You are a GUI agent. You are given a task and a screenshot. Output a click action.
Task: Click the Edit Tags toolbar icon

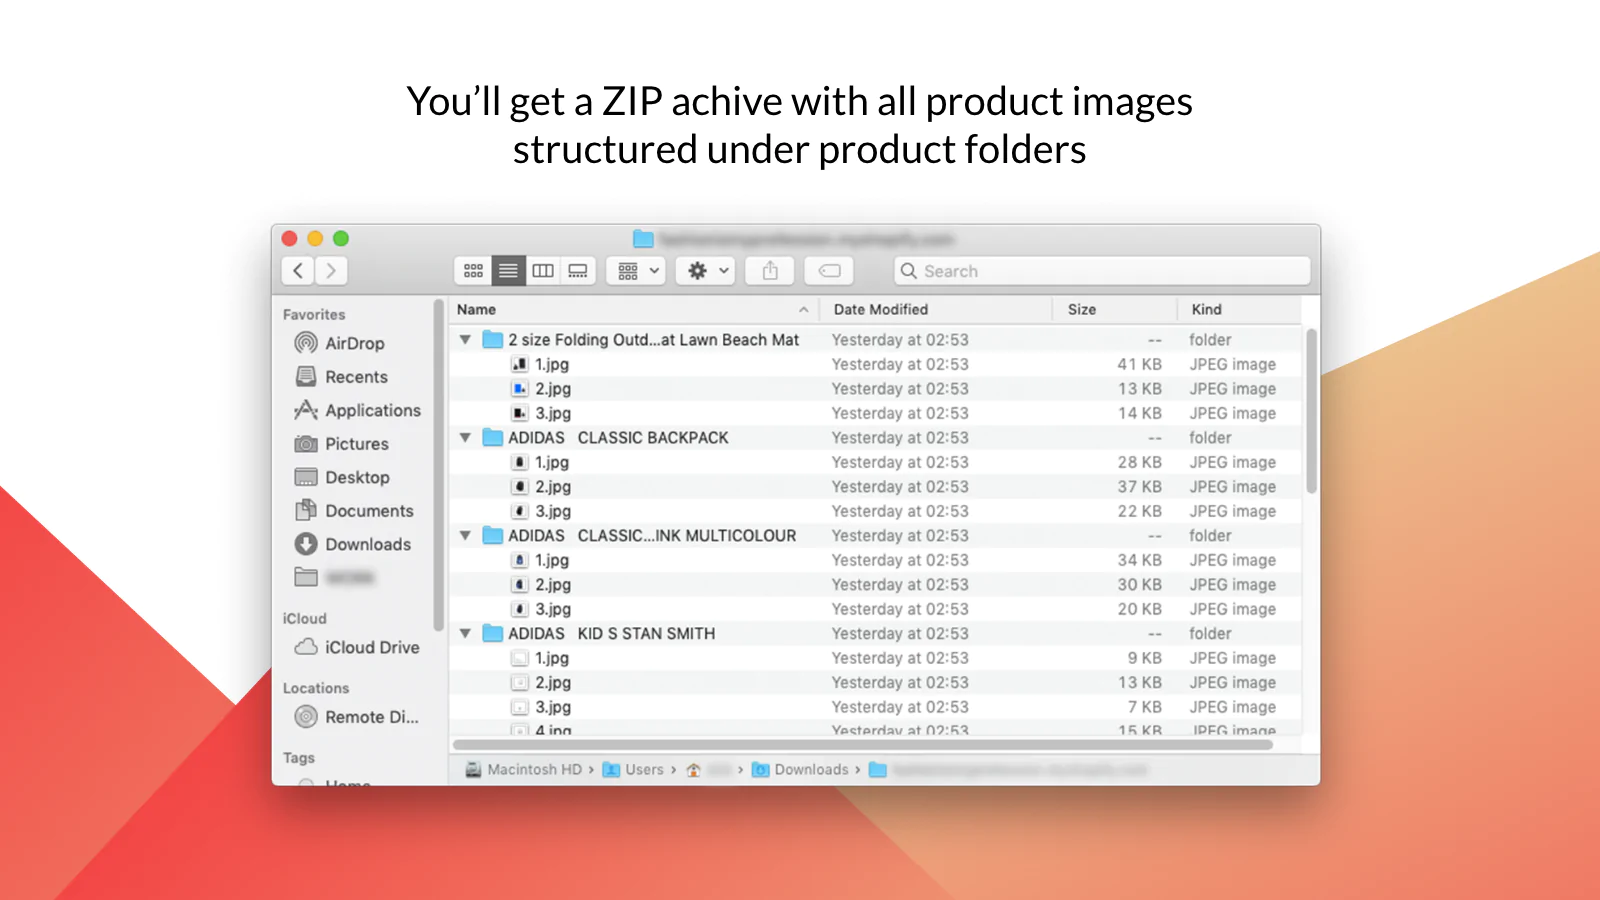click(829, 271)
